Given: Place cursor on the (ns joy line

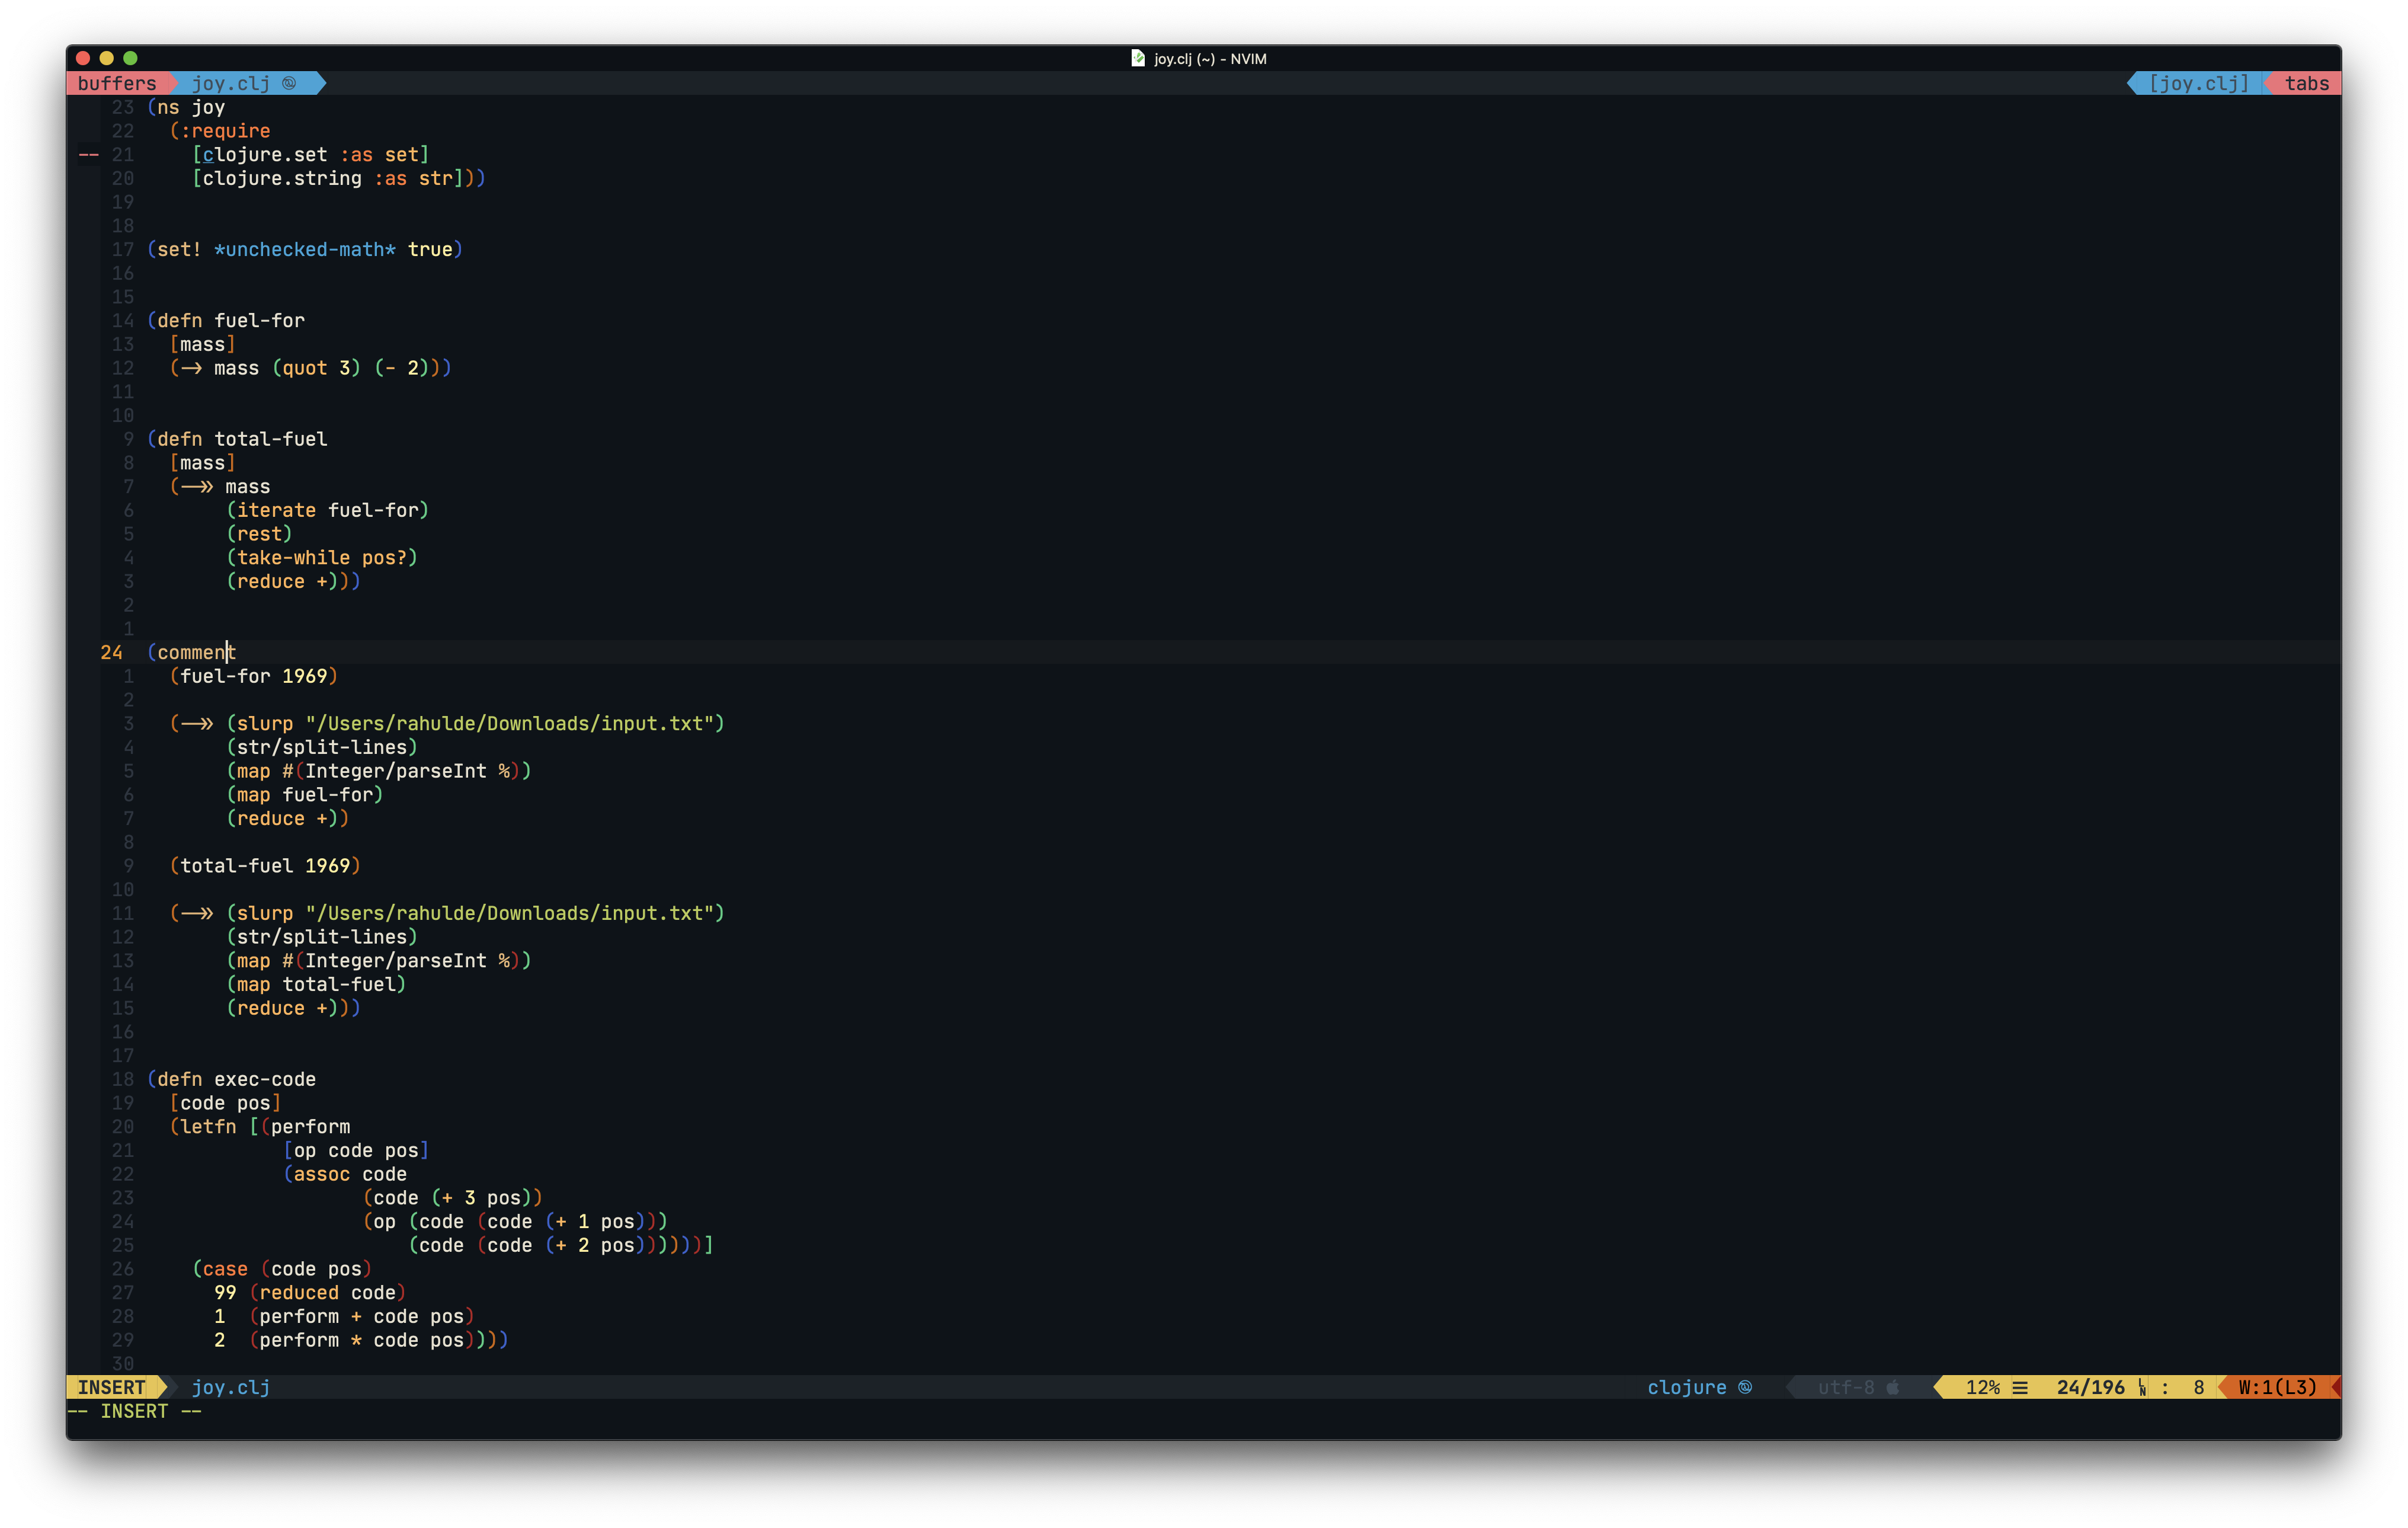Looking at the screenshot, I should 186,107.
